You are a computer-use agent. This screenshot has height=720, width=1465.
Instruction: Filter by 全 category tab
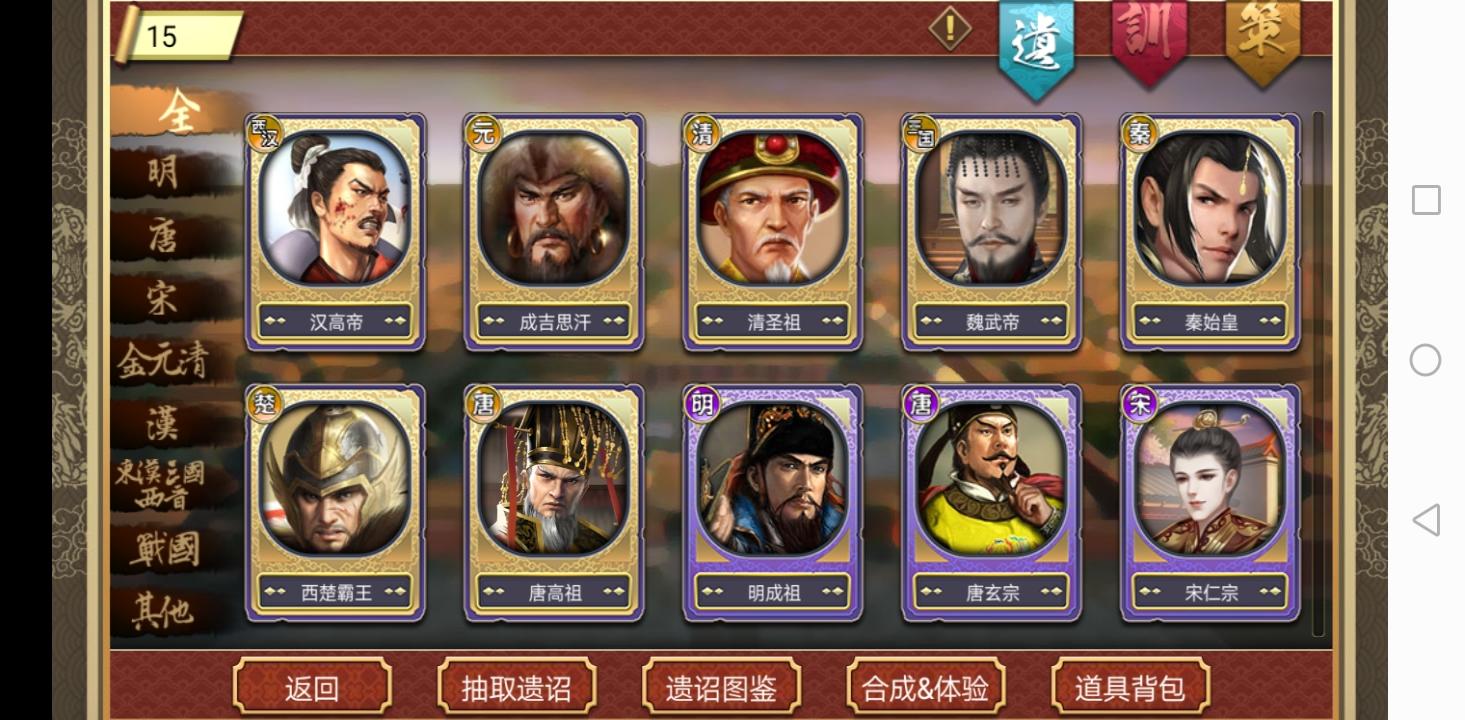point(177,111)
